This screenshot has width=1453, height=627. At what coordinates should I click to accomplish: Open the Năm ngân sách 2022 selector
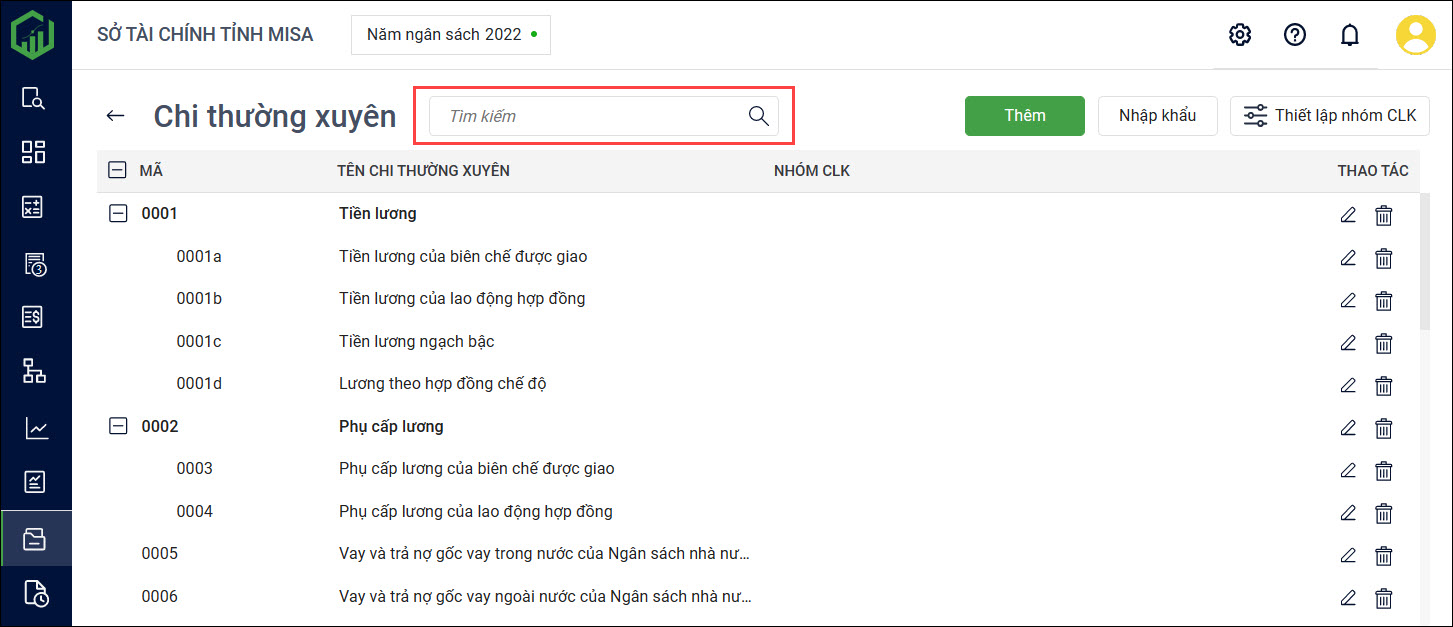(x=451, y=35)
